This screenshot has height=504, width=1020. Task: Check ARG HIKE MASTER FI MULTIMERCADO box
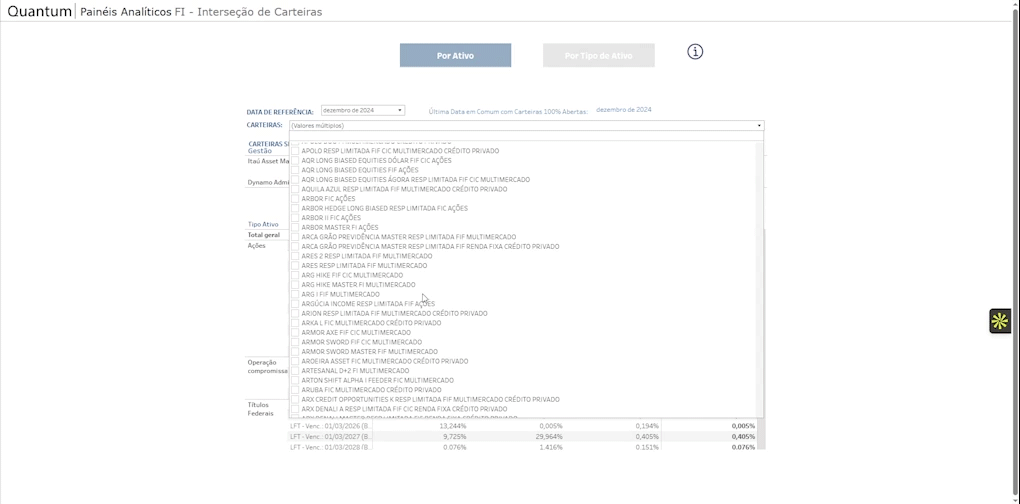295,285
